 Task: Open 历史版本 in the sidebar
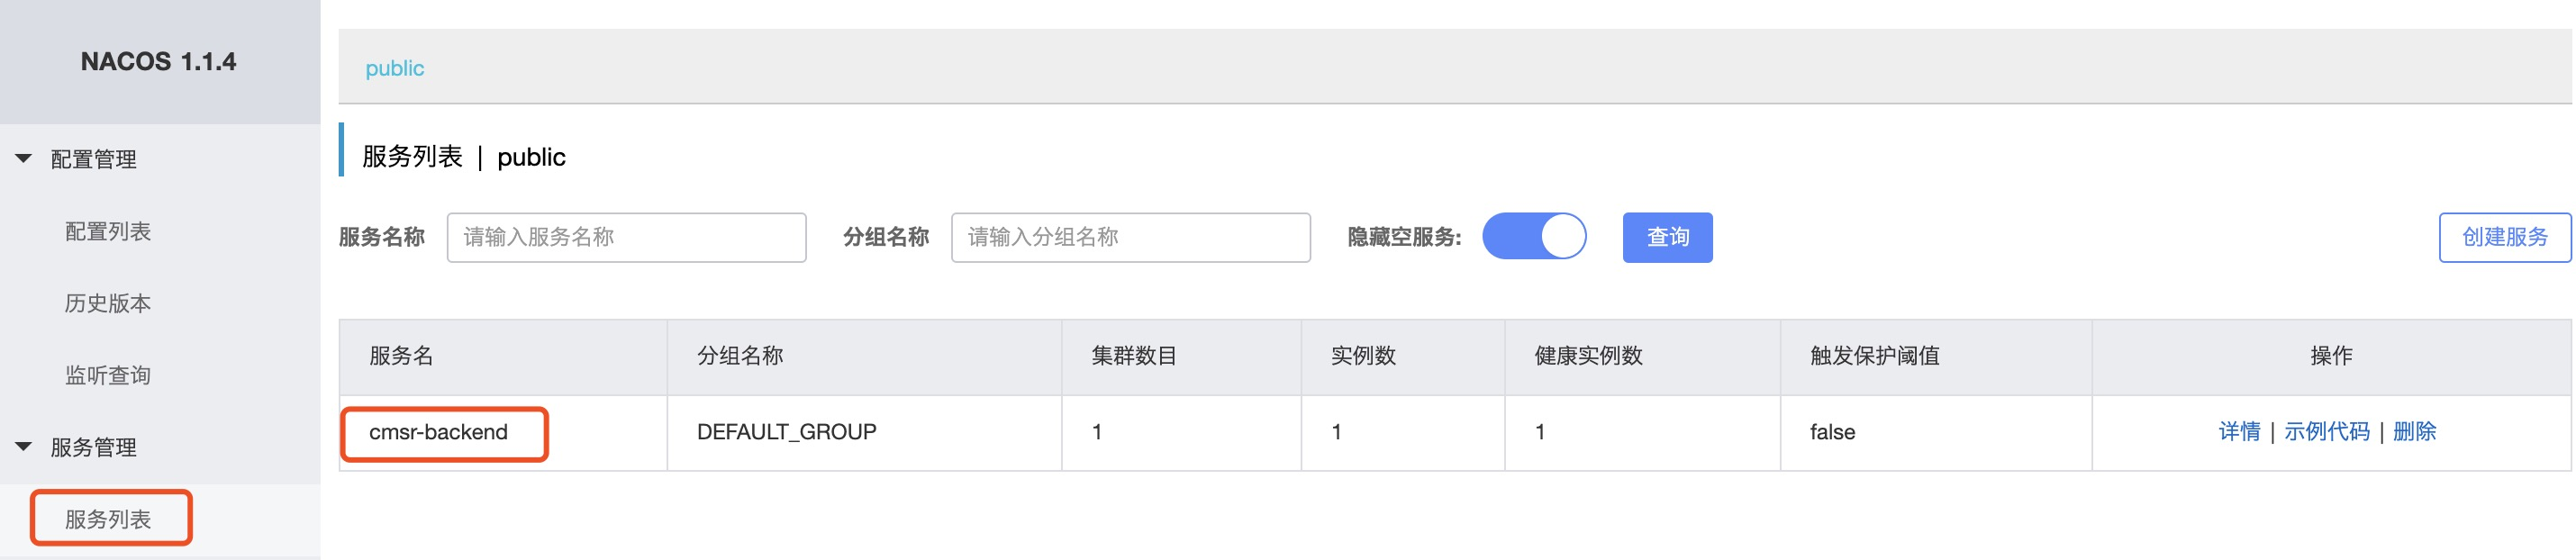[108, 304]
